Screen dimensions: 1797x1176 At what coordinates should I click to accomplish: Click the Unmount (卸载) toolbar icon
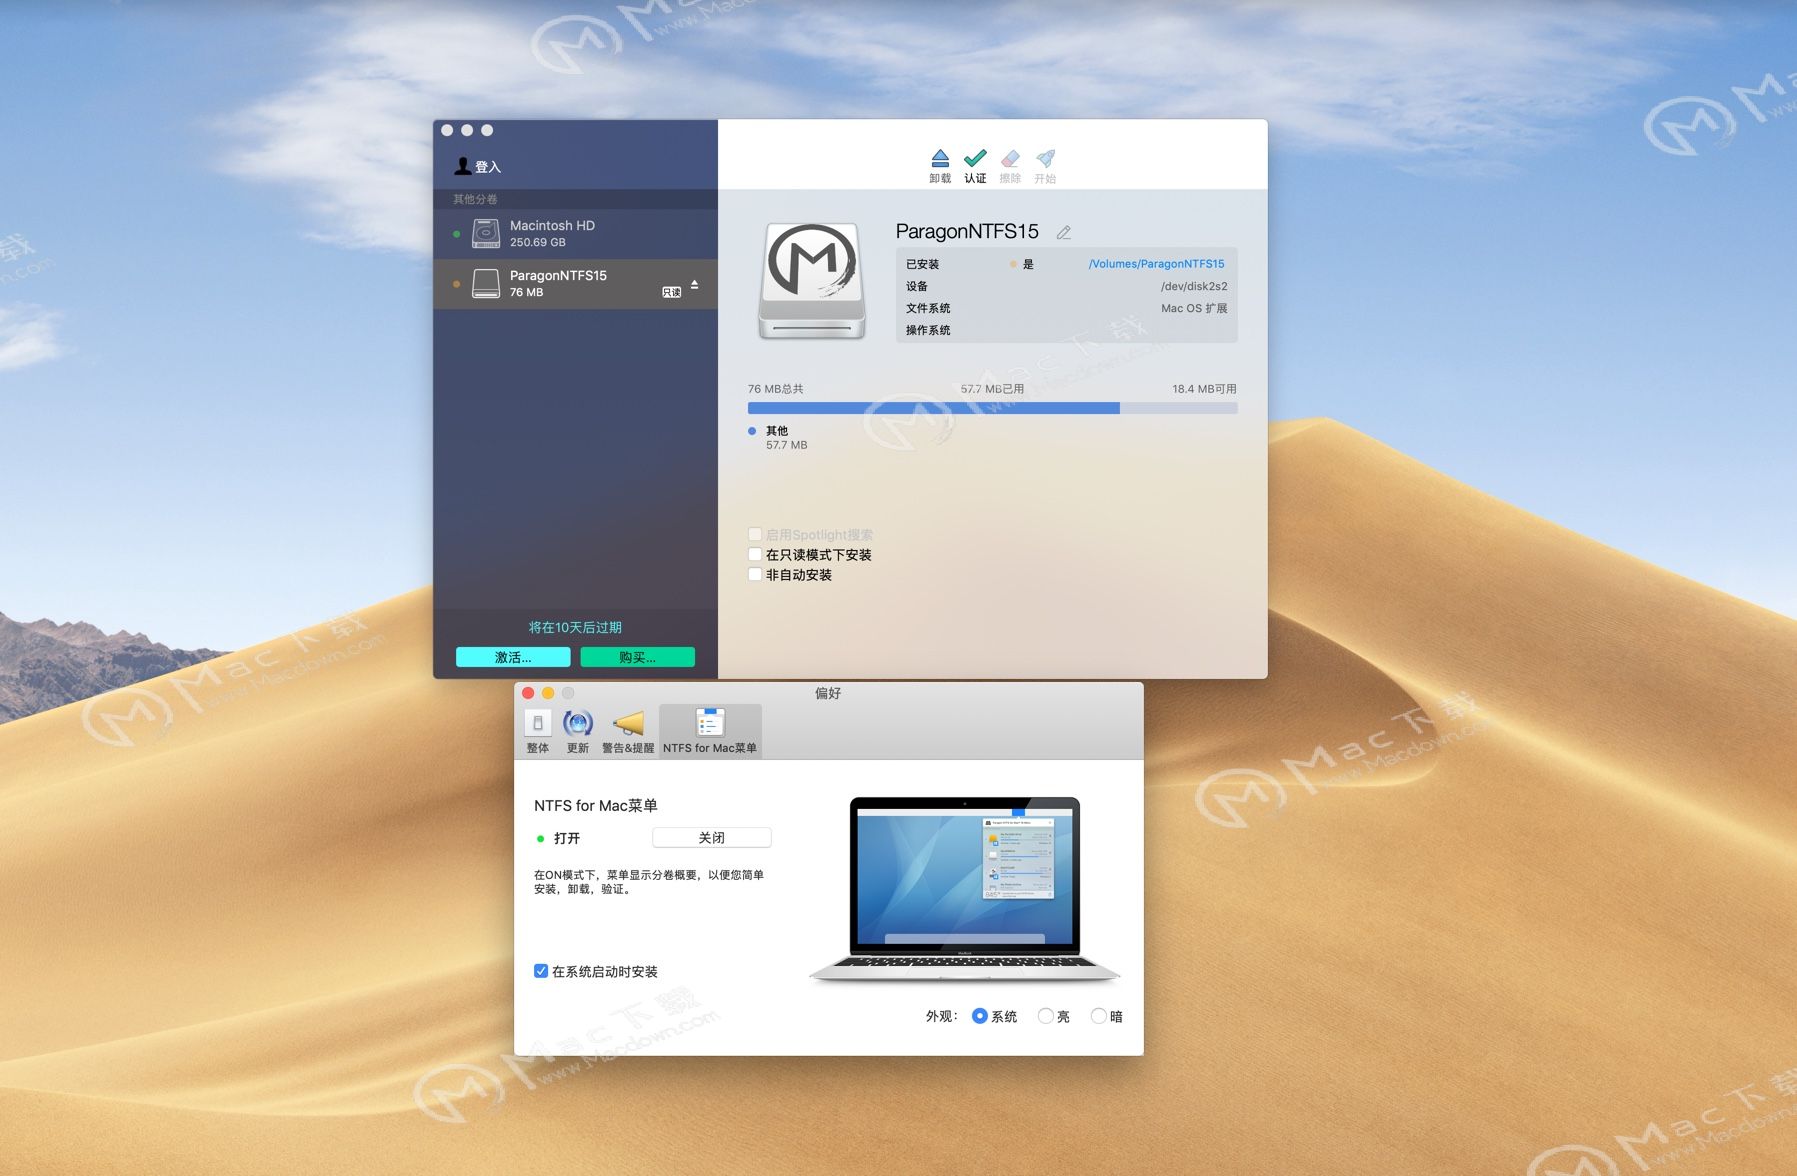click(940, 159)
